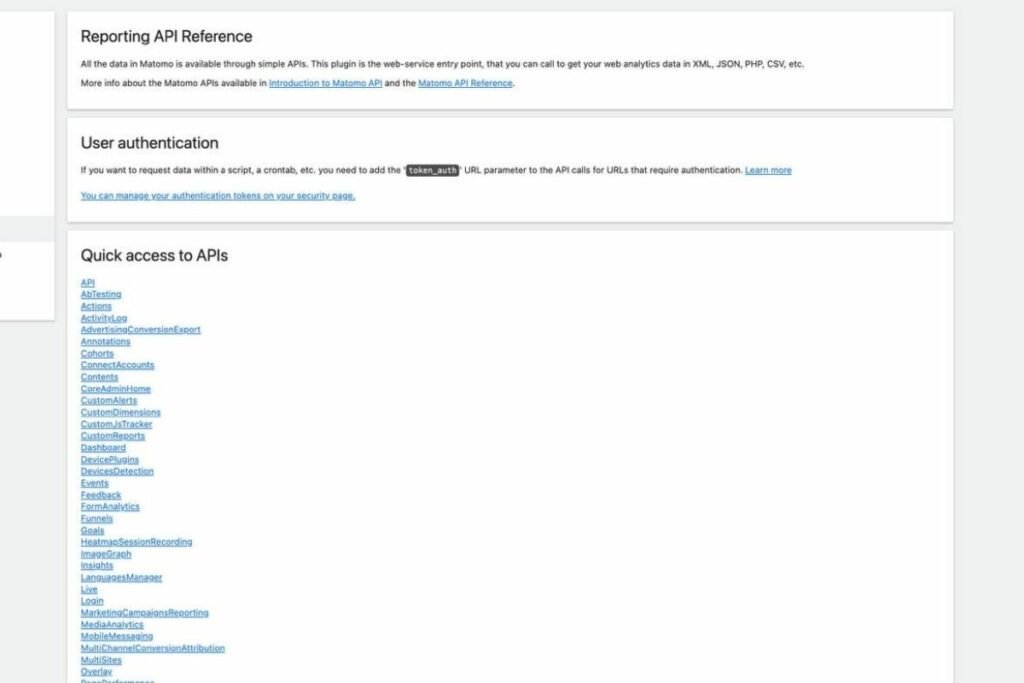Jump to the AbTesting API section
Screen dimensions: 1024x683
(101, 295)
